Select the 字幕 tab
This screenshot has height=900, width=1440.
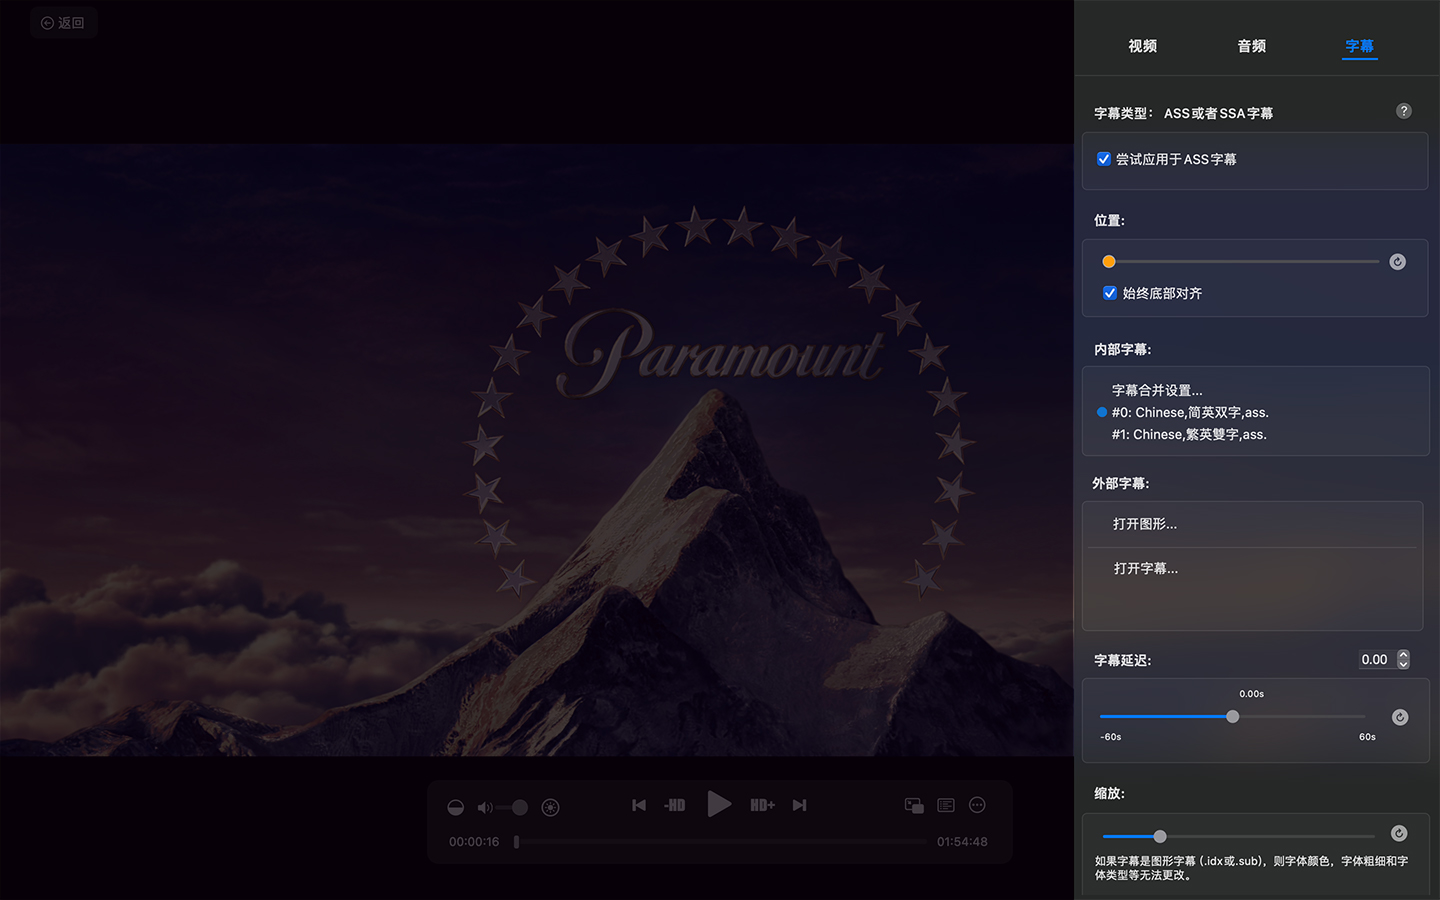[1359, 46]
